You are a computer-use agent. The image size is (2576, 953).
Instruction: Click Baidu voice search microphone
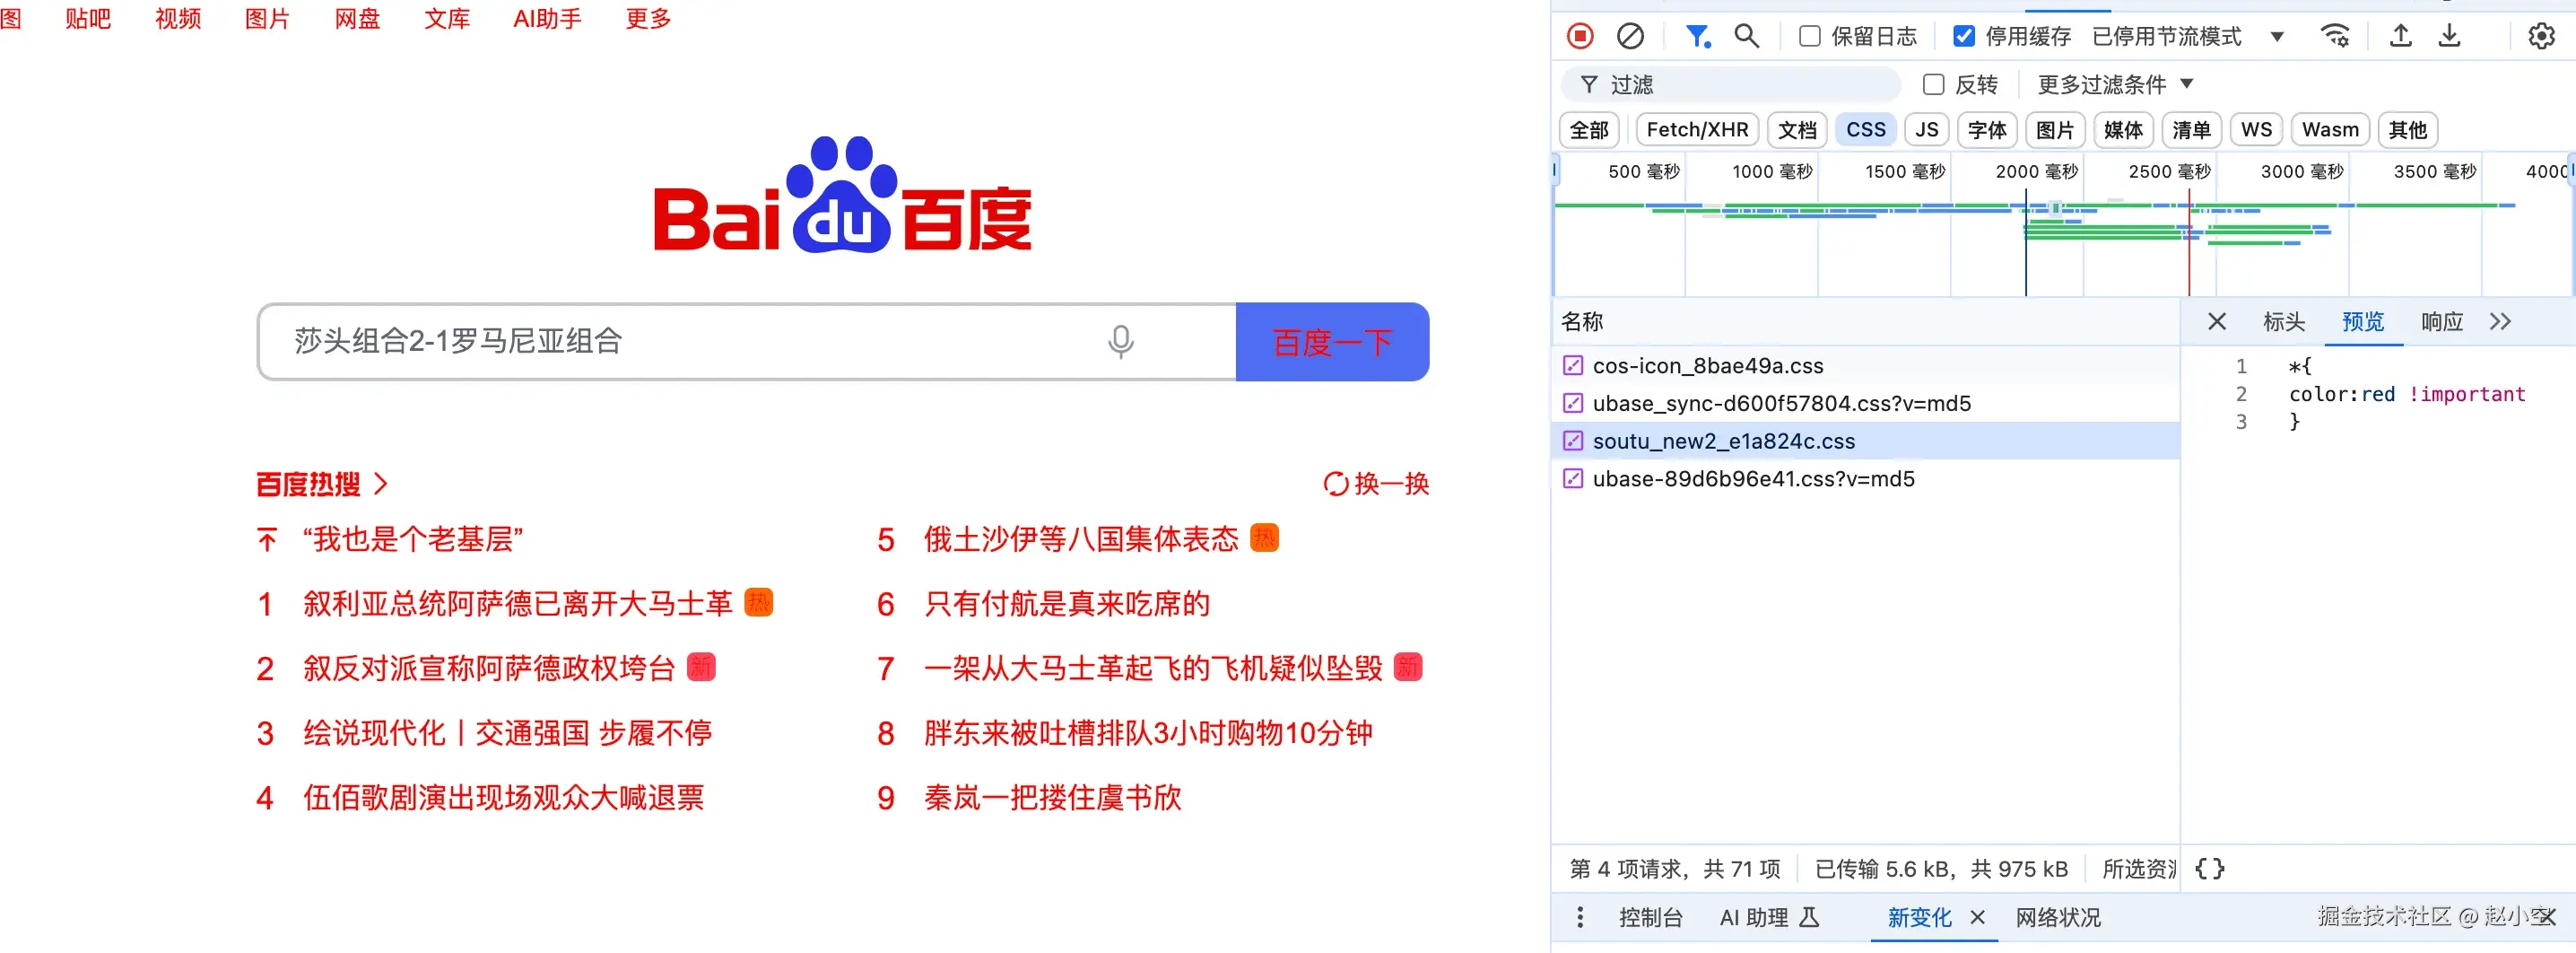coord(1121,342)
